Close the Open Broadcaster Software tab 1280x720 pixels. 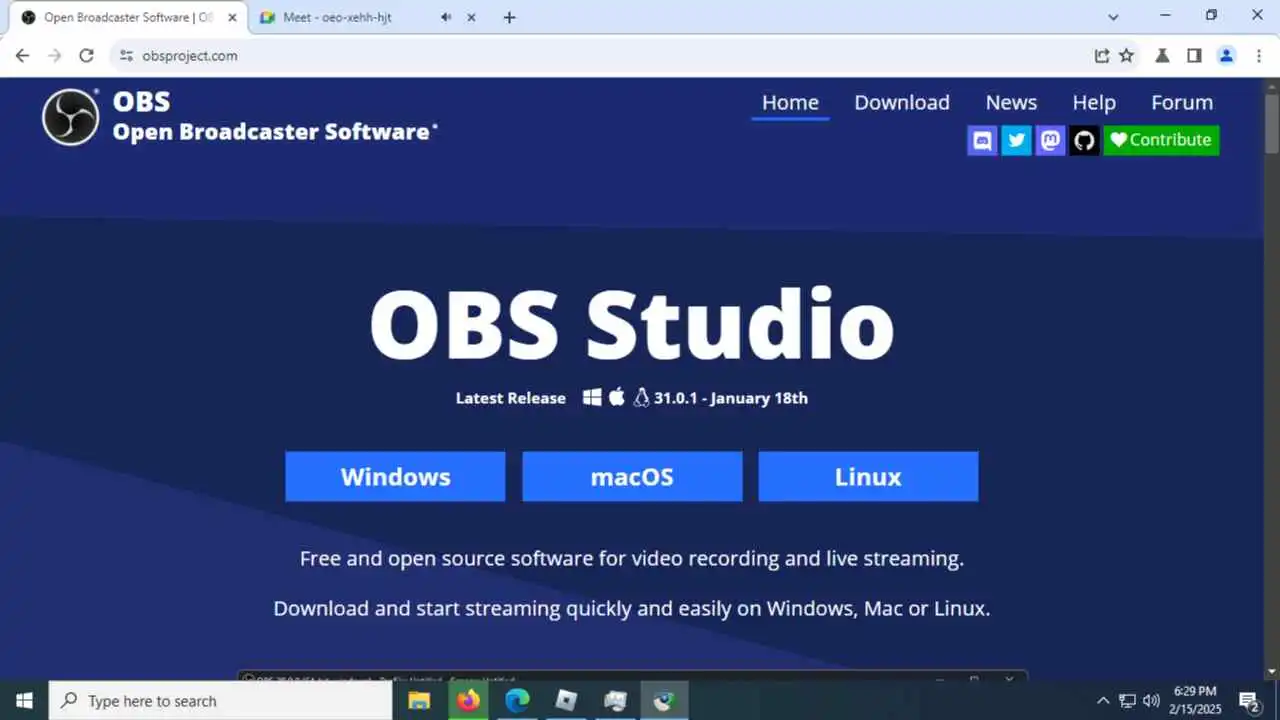232,17
